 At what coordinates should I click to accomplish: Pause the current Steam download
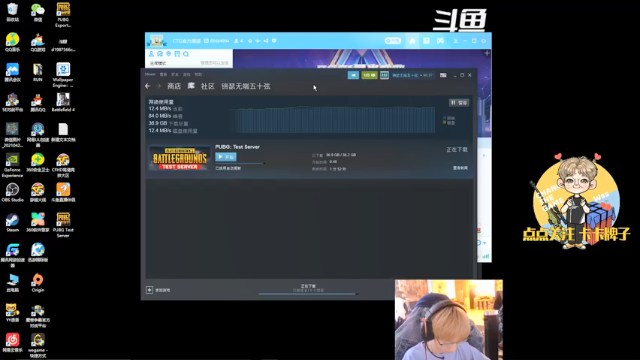459,102
